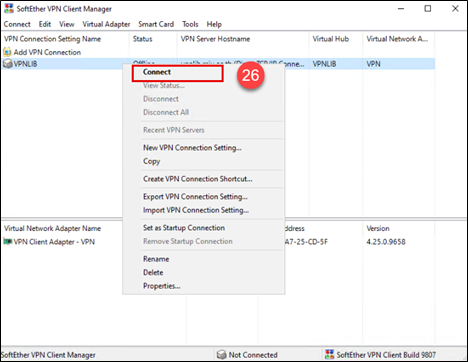Open the Connect menu in menu bar
This screenshot has width=468, height=362.
(x=17, y=24)
